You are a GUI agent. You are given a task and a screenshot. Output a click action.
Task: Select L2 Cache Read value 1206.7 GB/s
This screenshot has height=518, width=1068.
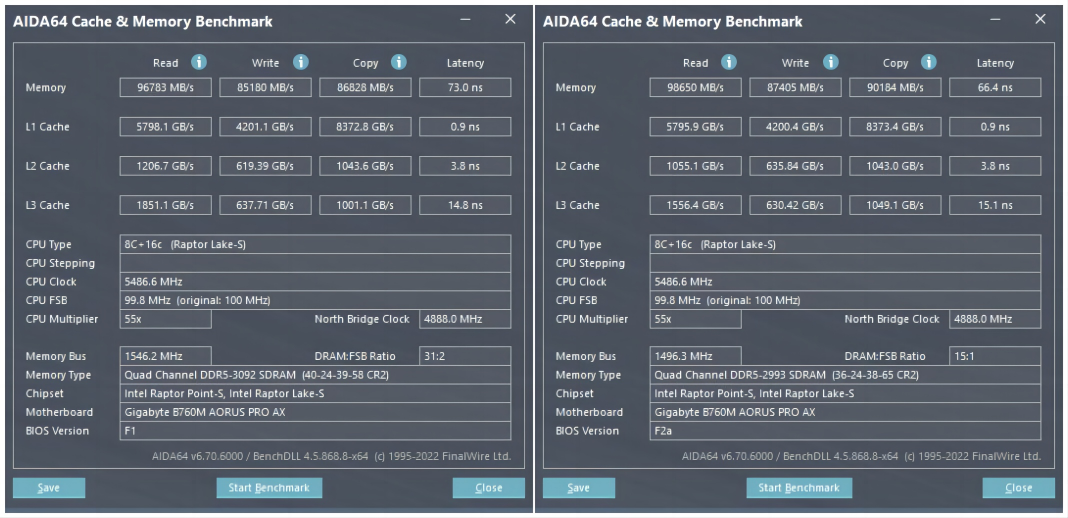click(166, 166)
